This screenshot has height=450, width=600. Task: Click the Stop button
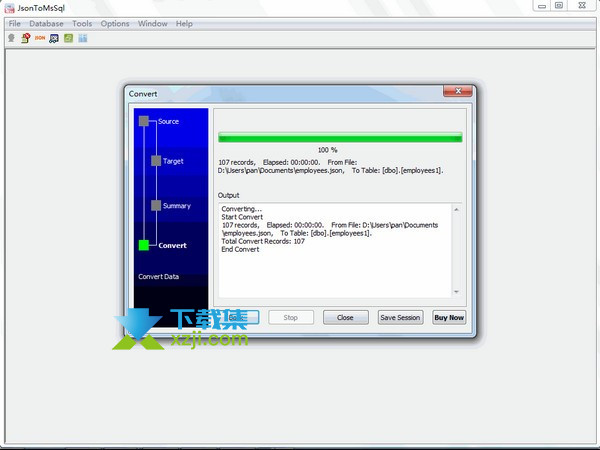click(291, 317)
